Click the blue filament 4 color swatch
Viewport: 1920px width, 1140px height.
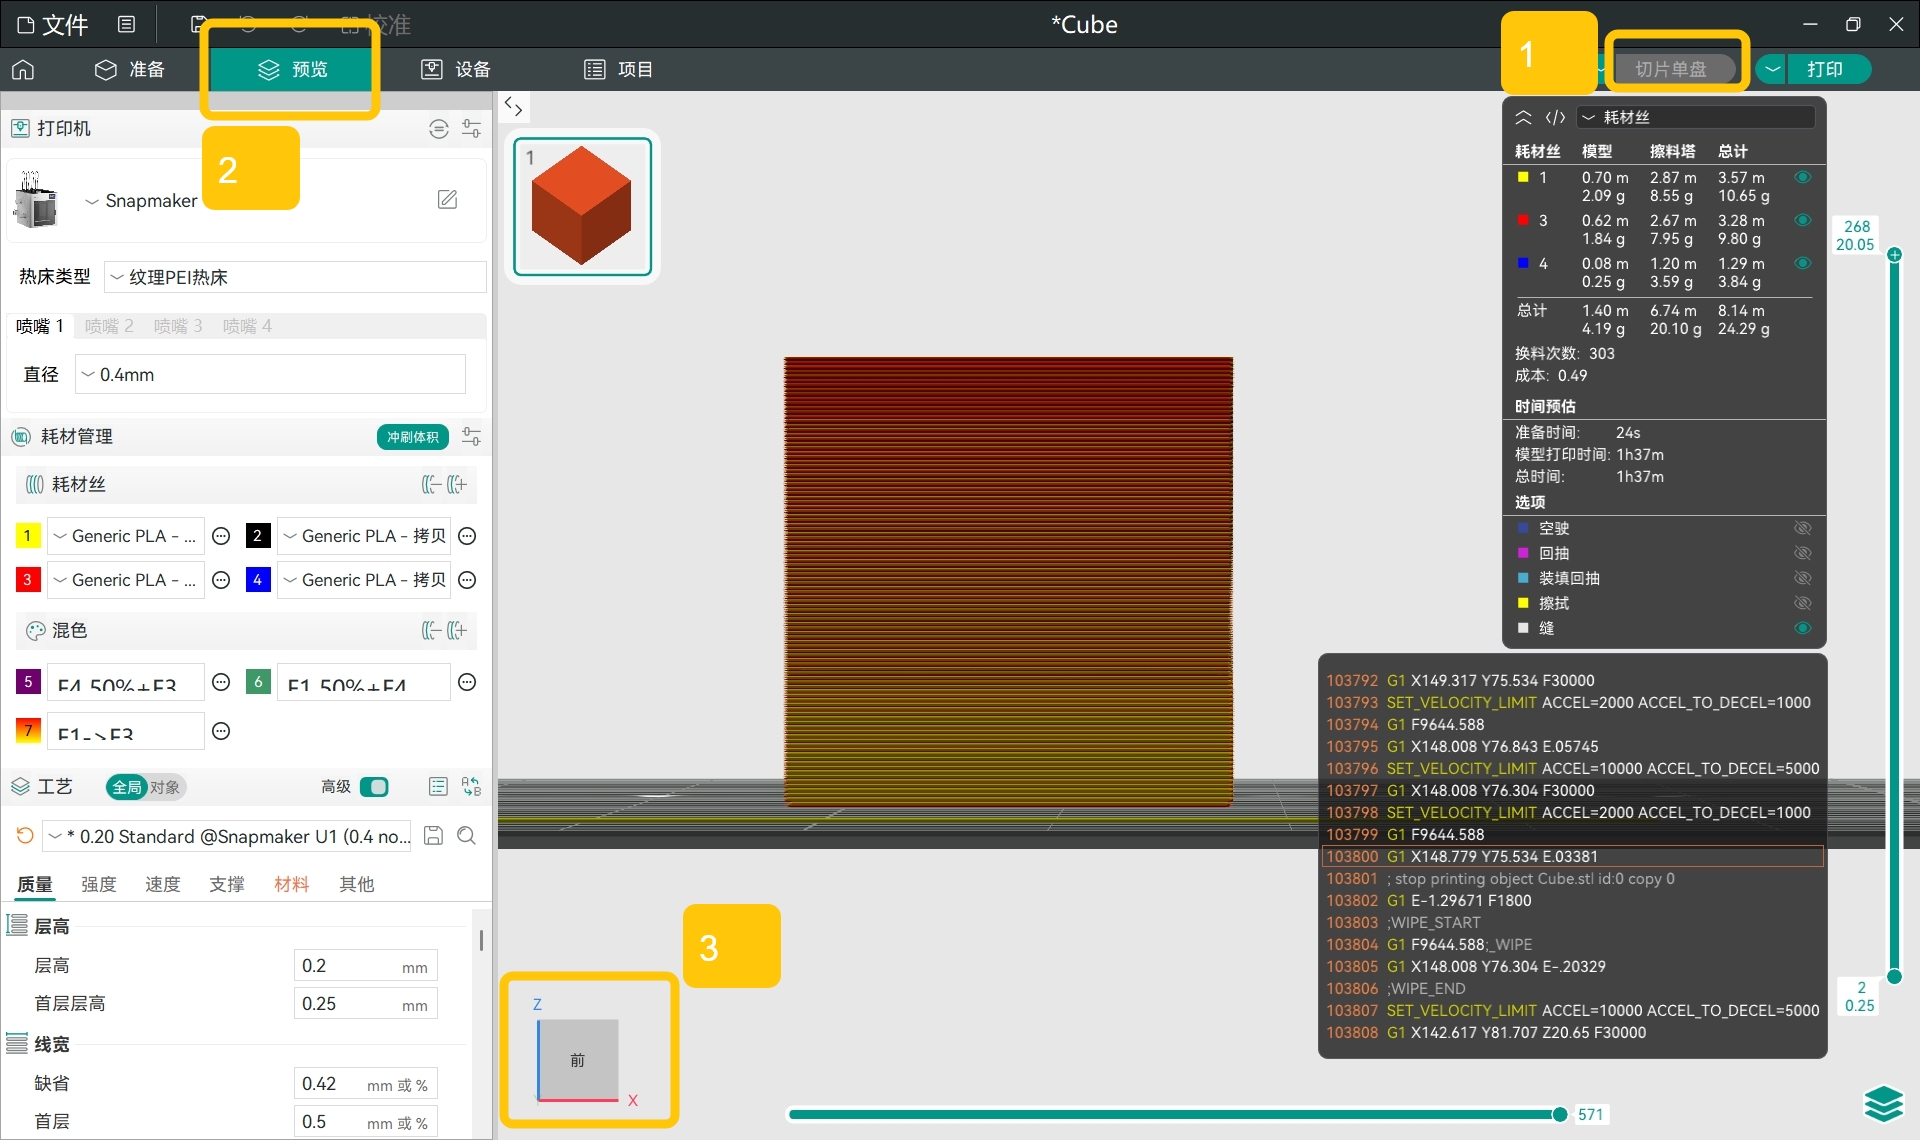[x=258, y=580]
